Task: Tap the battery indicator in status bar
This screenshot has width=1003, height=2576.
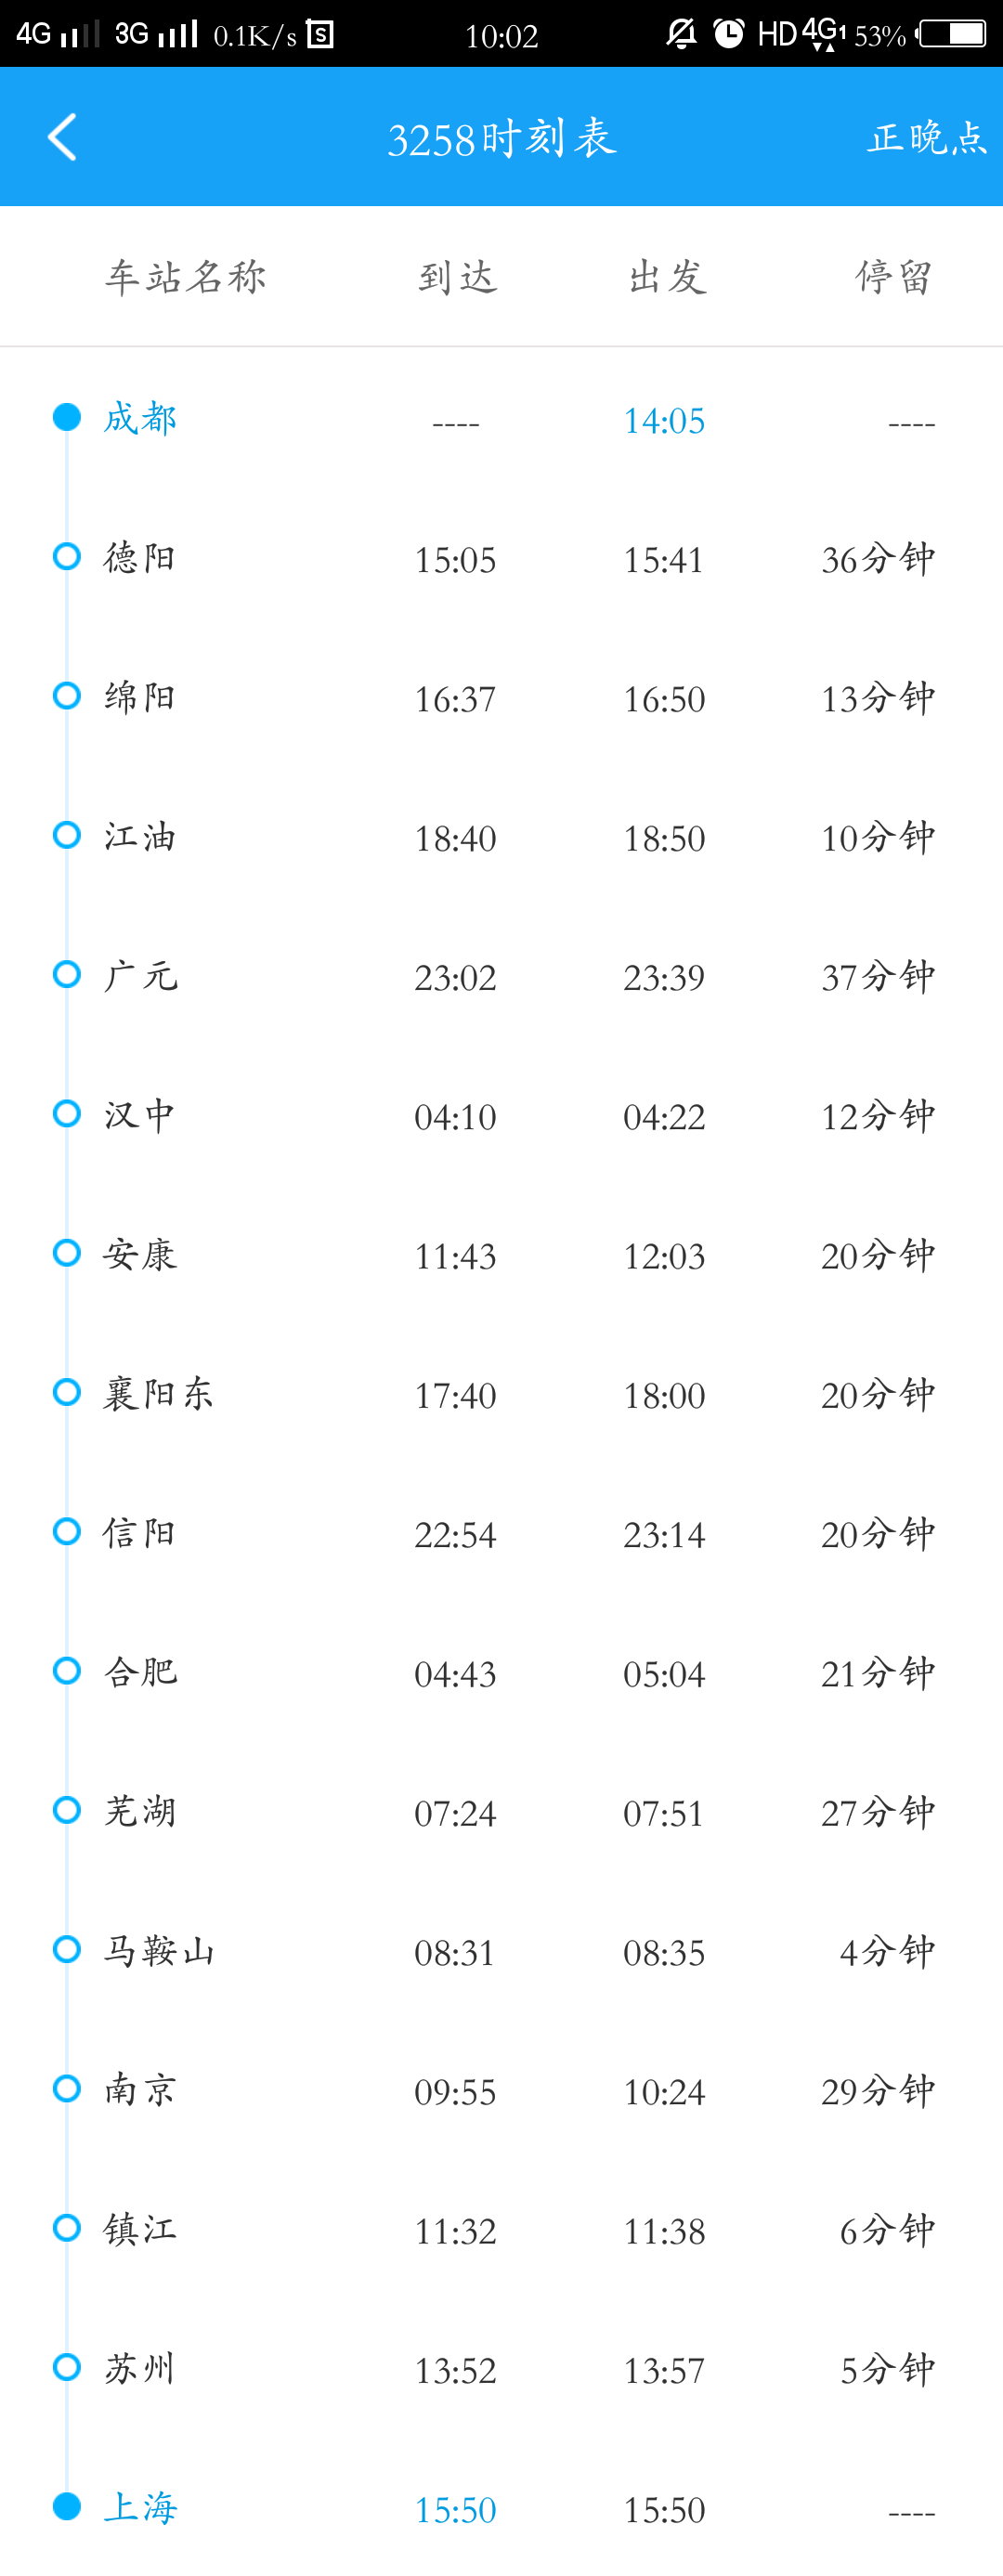Action: click(951, 34)
